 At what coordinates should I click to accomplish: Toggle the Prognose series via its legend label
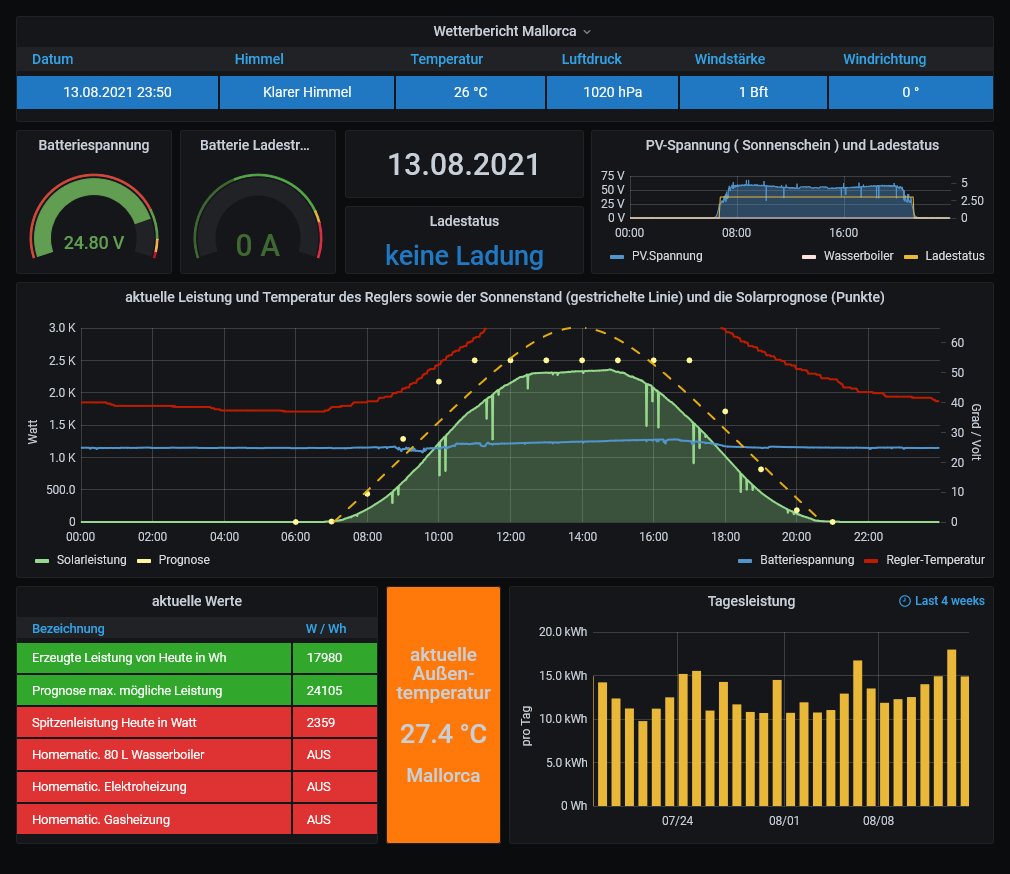[184, 560]
